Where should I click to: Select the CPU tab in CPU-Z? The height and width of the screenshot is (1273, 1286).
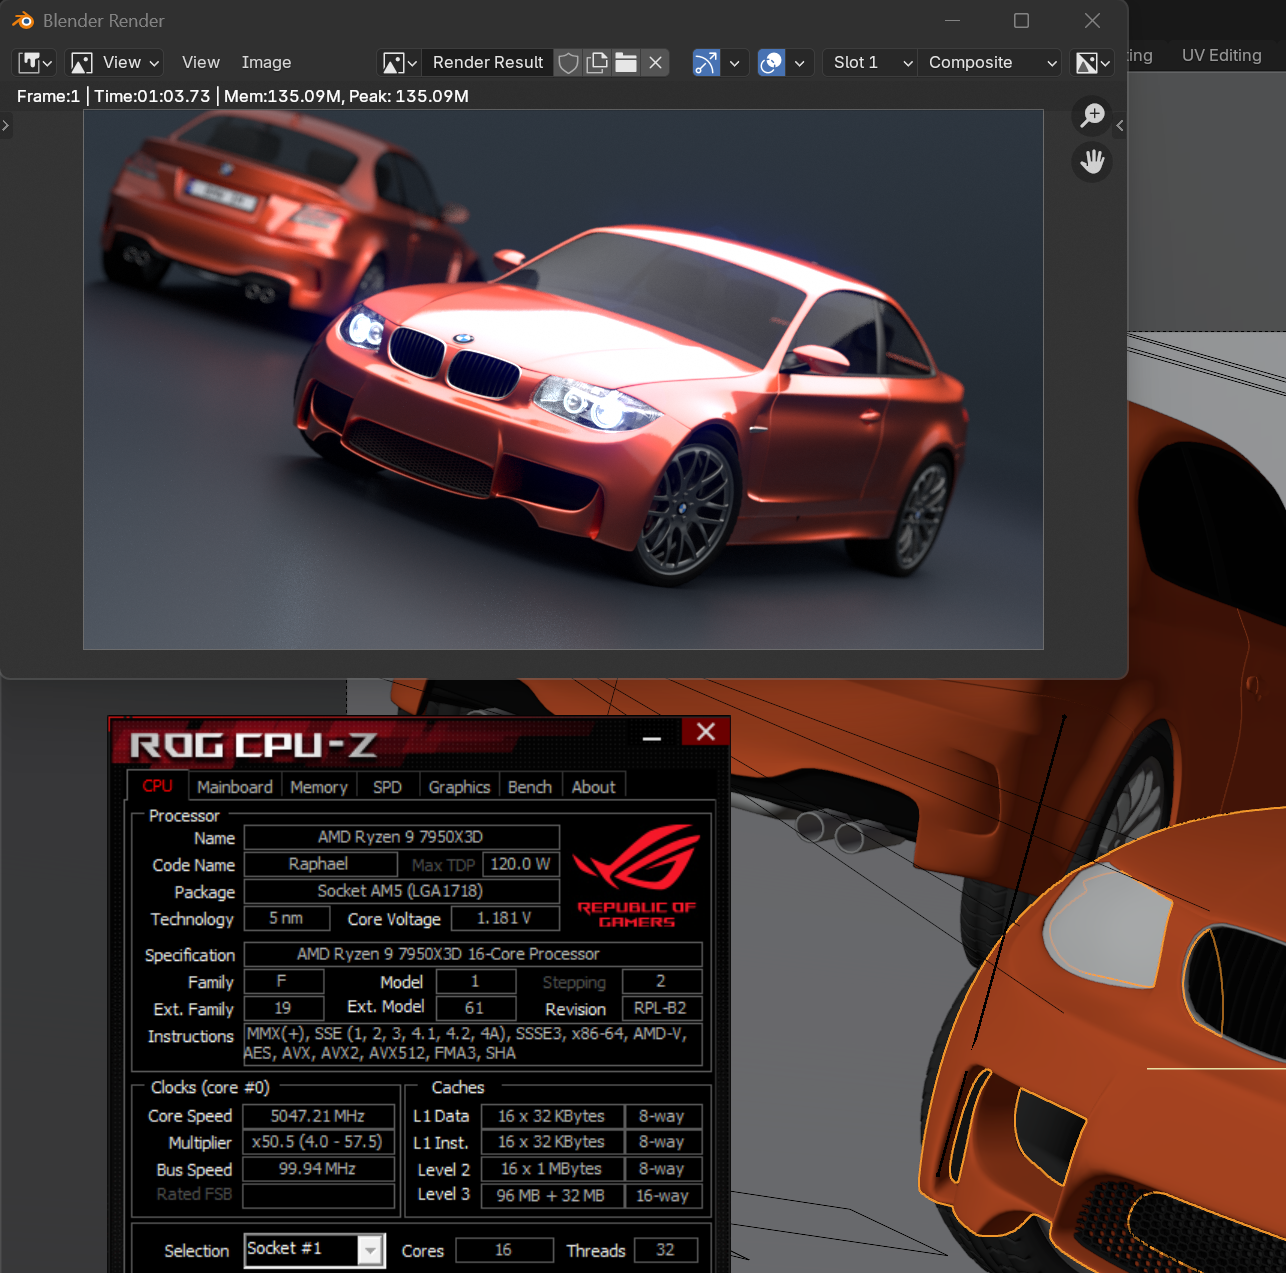pyautogui.click(x=157, y=786)
